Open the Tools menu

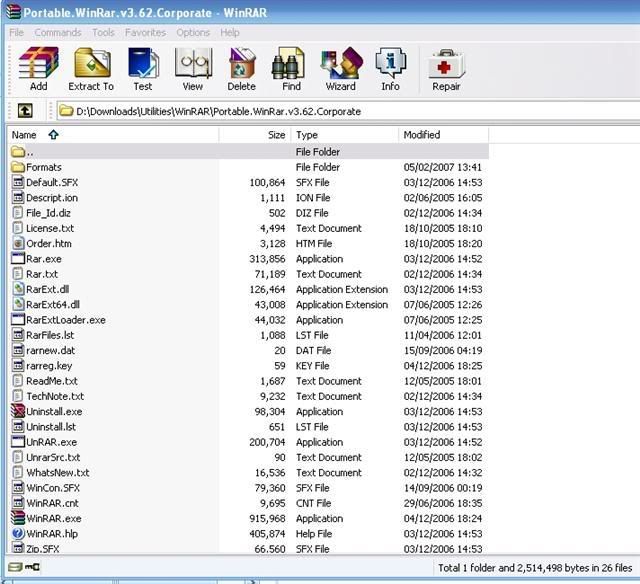pos(103,32)
